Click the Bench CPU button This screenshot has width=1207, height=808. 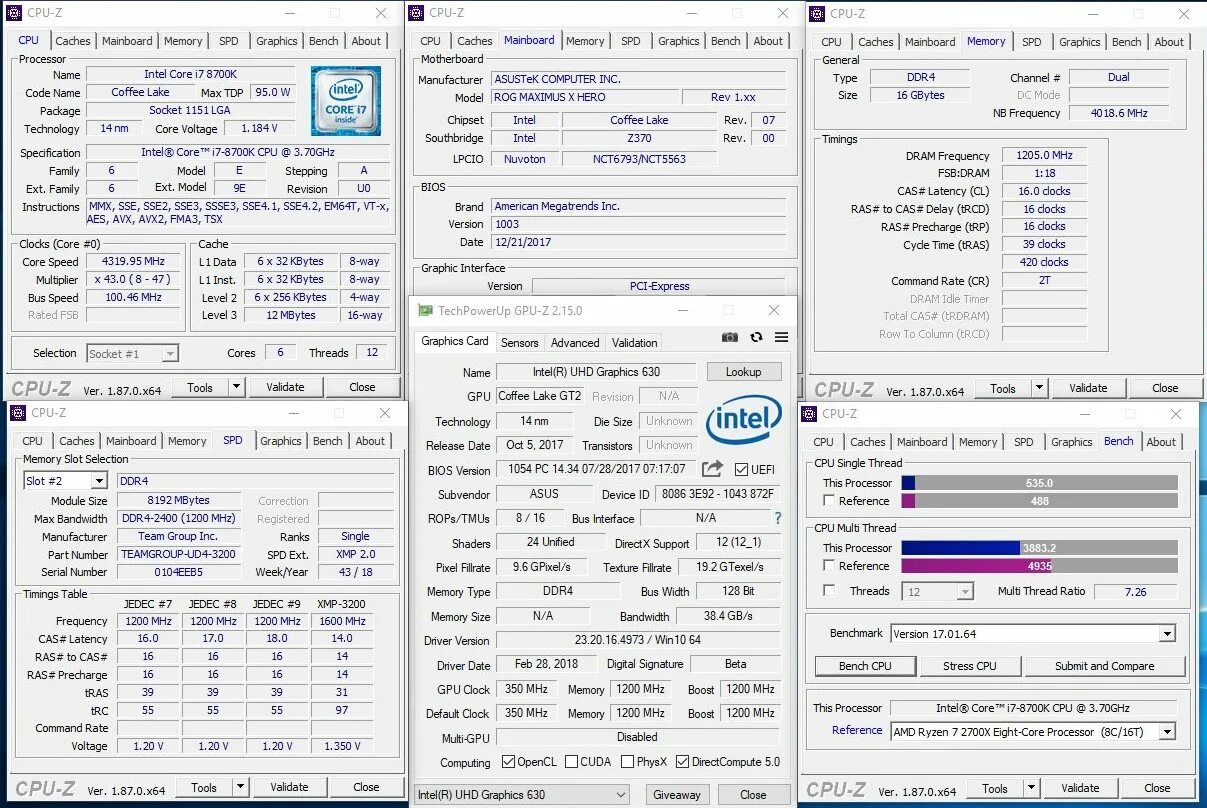click(866, 666)
